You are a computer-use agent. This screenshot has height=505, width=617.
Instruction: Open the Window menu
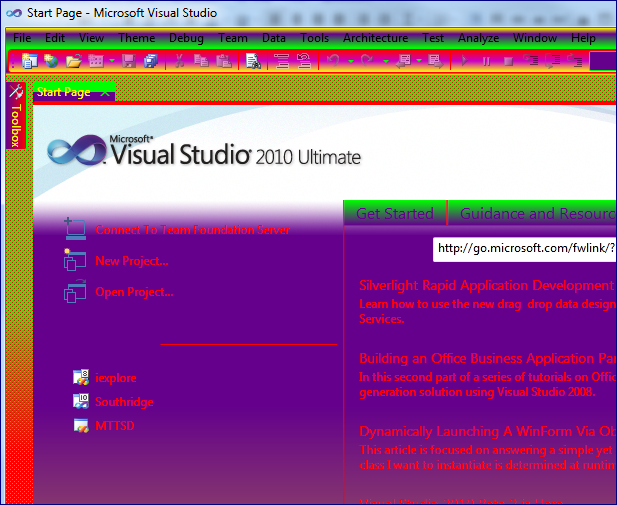pyautogui.click(x=535, y=38)
